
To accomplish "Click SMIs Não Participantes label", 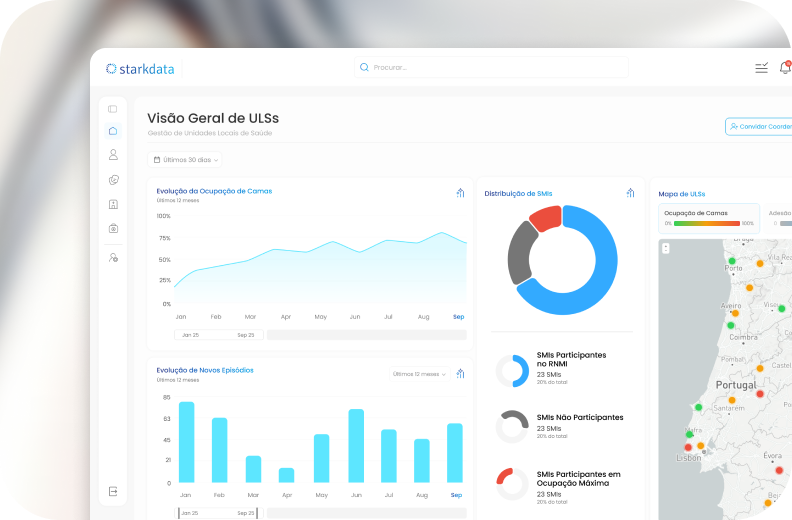I will point(580,417).
